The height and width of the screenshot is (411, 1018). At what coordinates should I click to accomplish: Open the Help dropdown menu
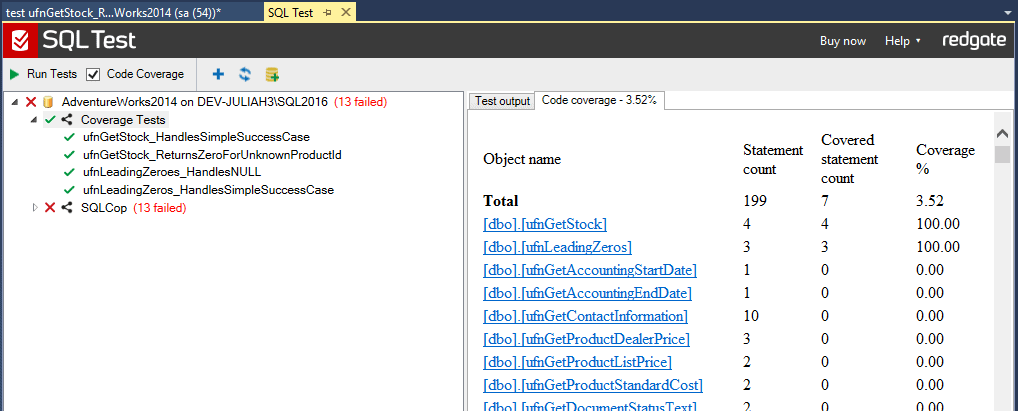[x=902, y=41]
